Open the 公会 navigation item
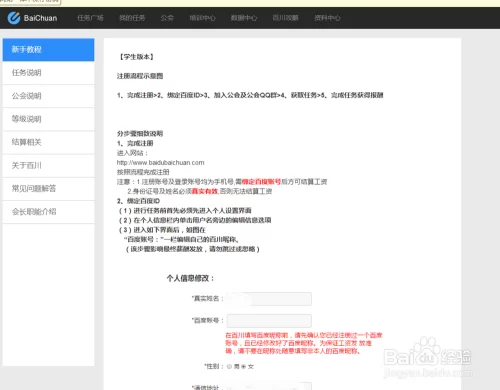Screen dimensions: 500x390 pos(167,18)
